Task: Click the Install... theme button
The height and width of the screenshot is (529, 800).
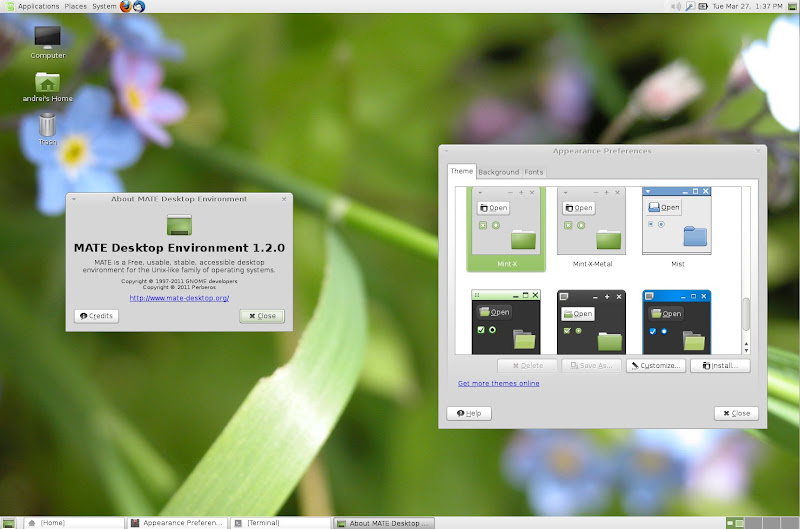Action: (x=720, y=366)
